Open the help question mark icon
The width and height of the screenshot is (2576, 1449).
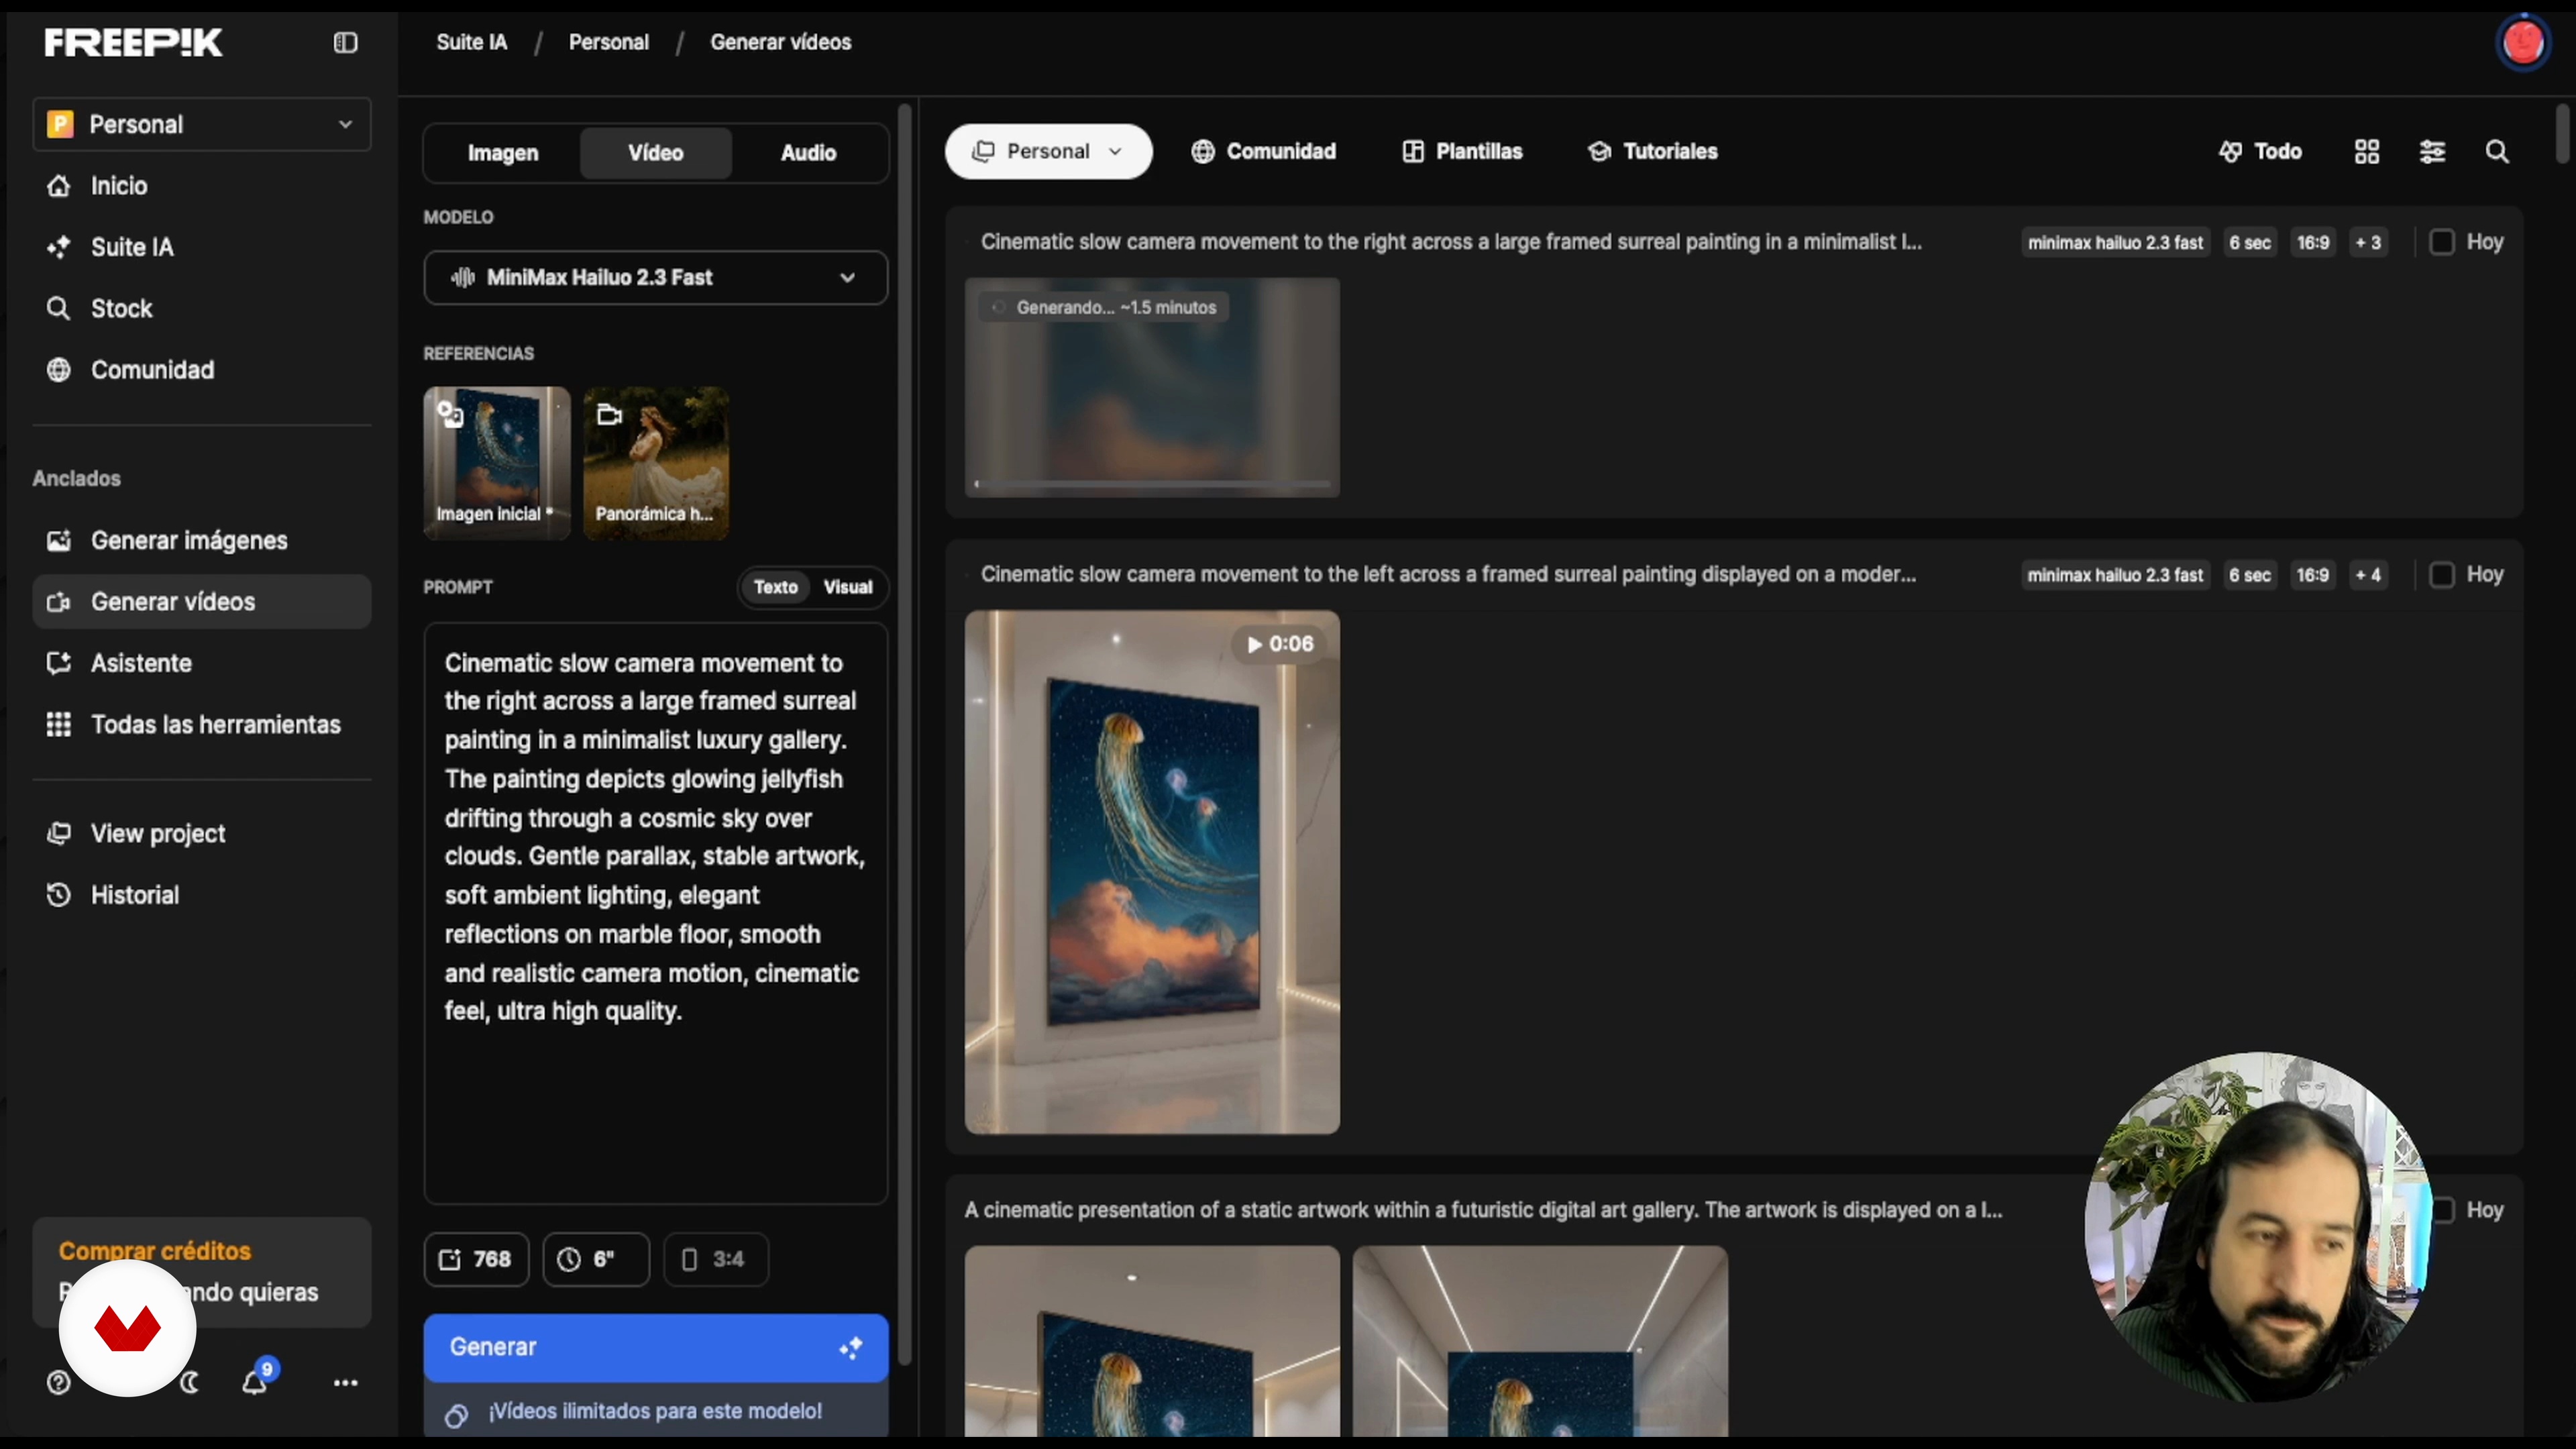[59, 1382]
